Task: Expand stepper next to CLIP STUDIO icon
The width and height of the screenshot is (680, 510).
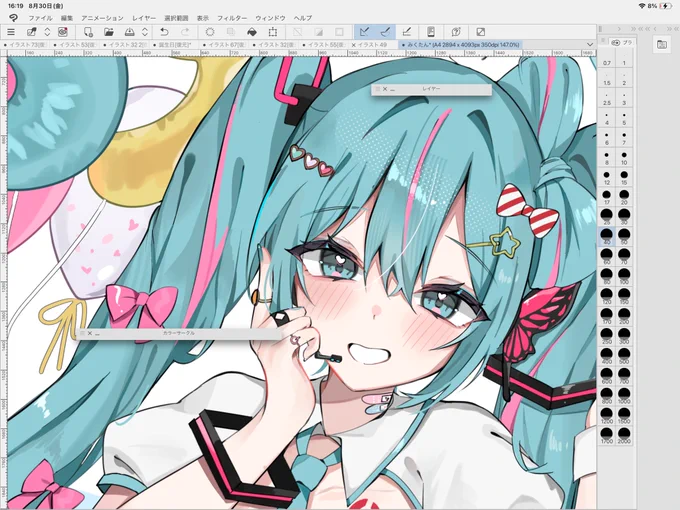Action: point(47,32)
